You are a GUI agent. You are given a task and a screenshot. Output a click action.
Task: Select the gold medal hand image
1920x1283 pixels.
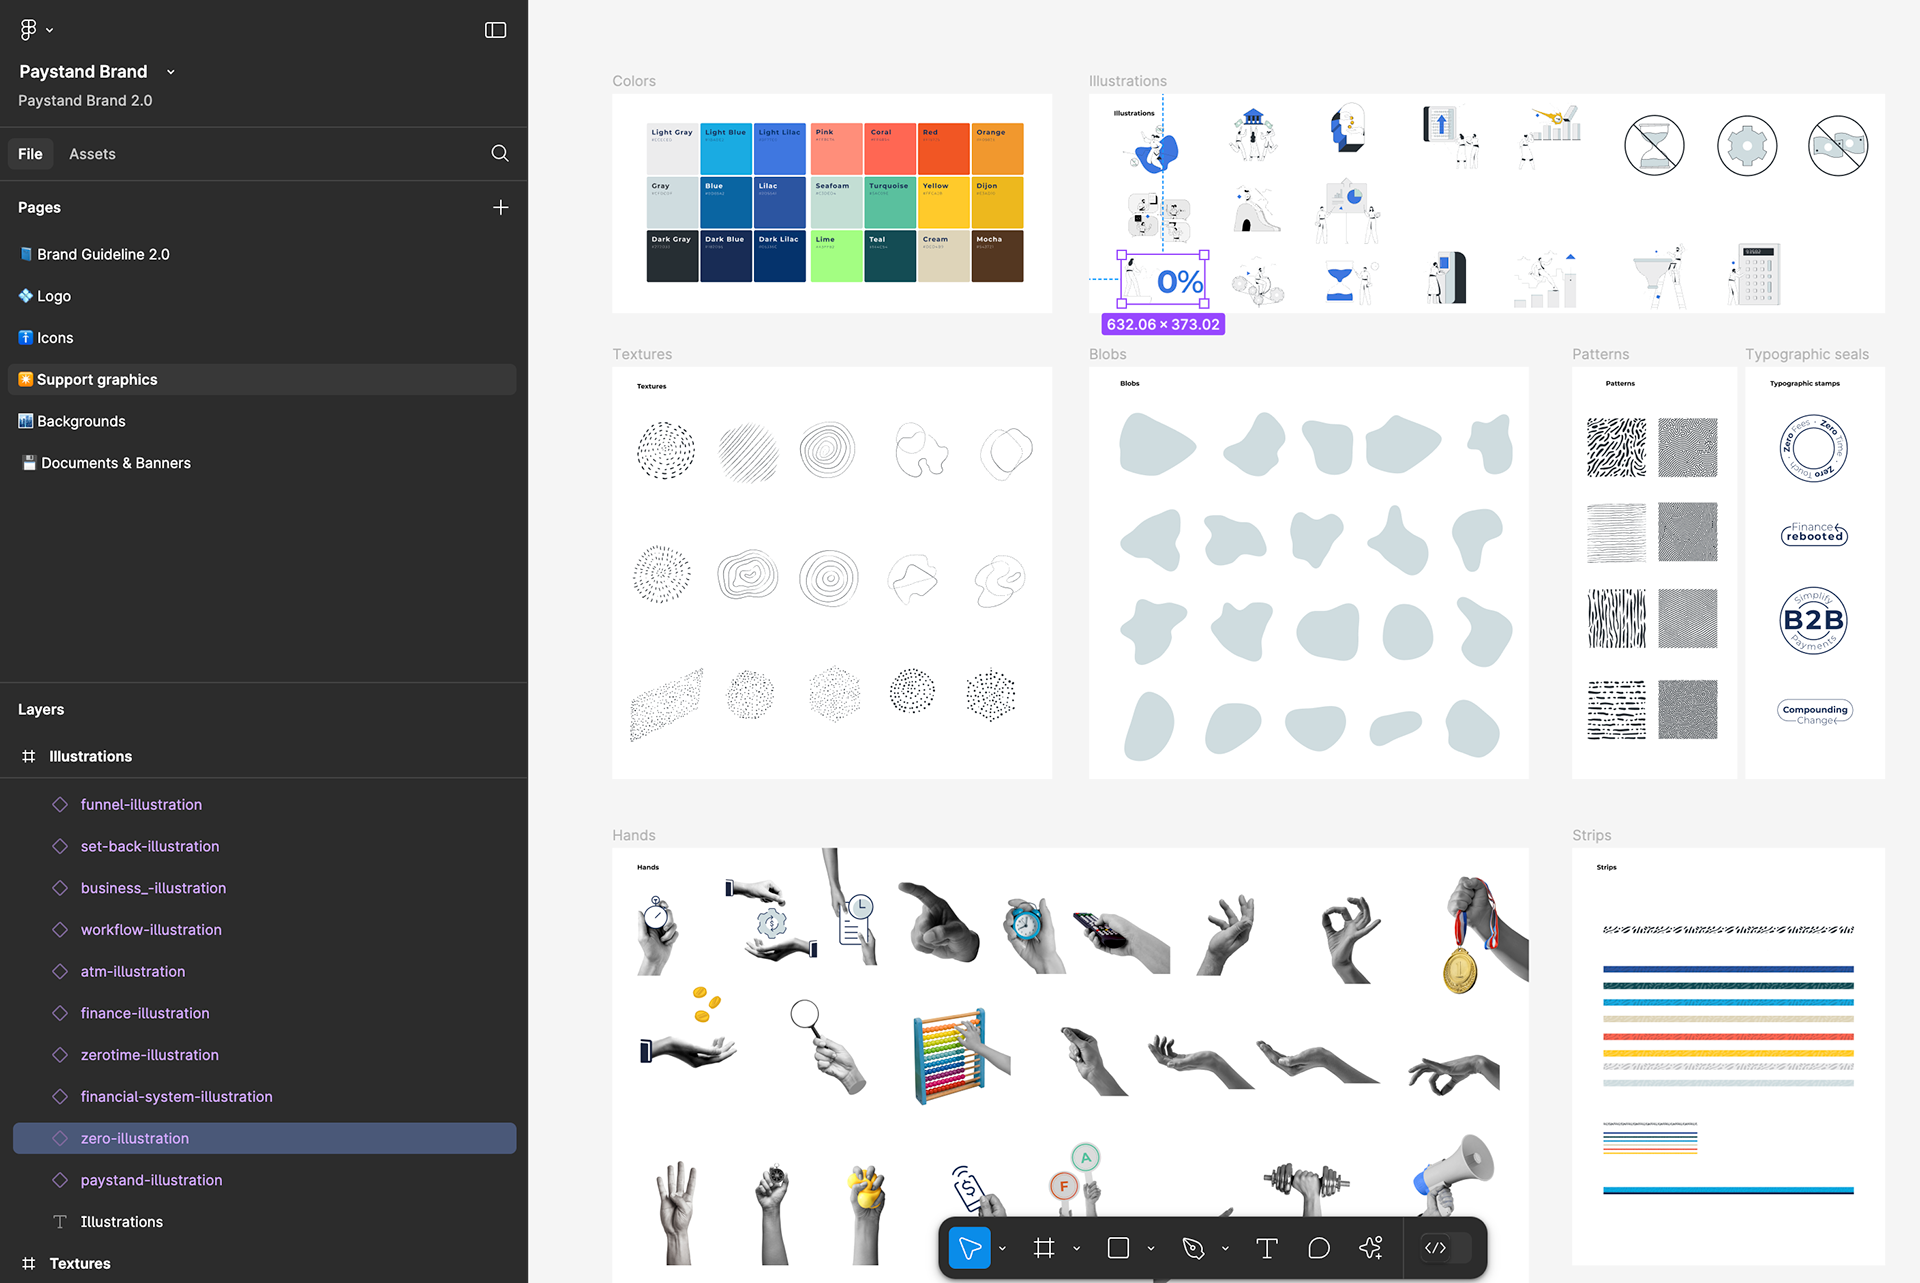click(x=1486, y=935)
